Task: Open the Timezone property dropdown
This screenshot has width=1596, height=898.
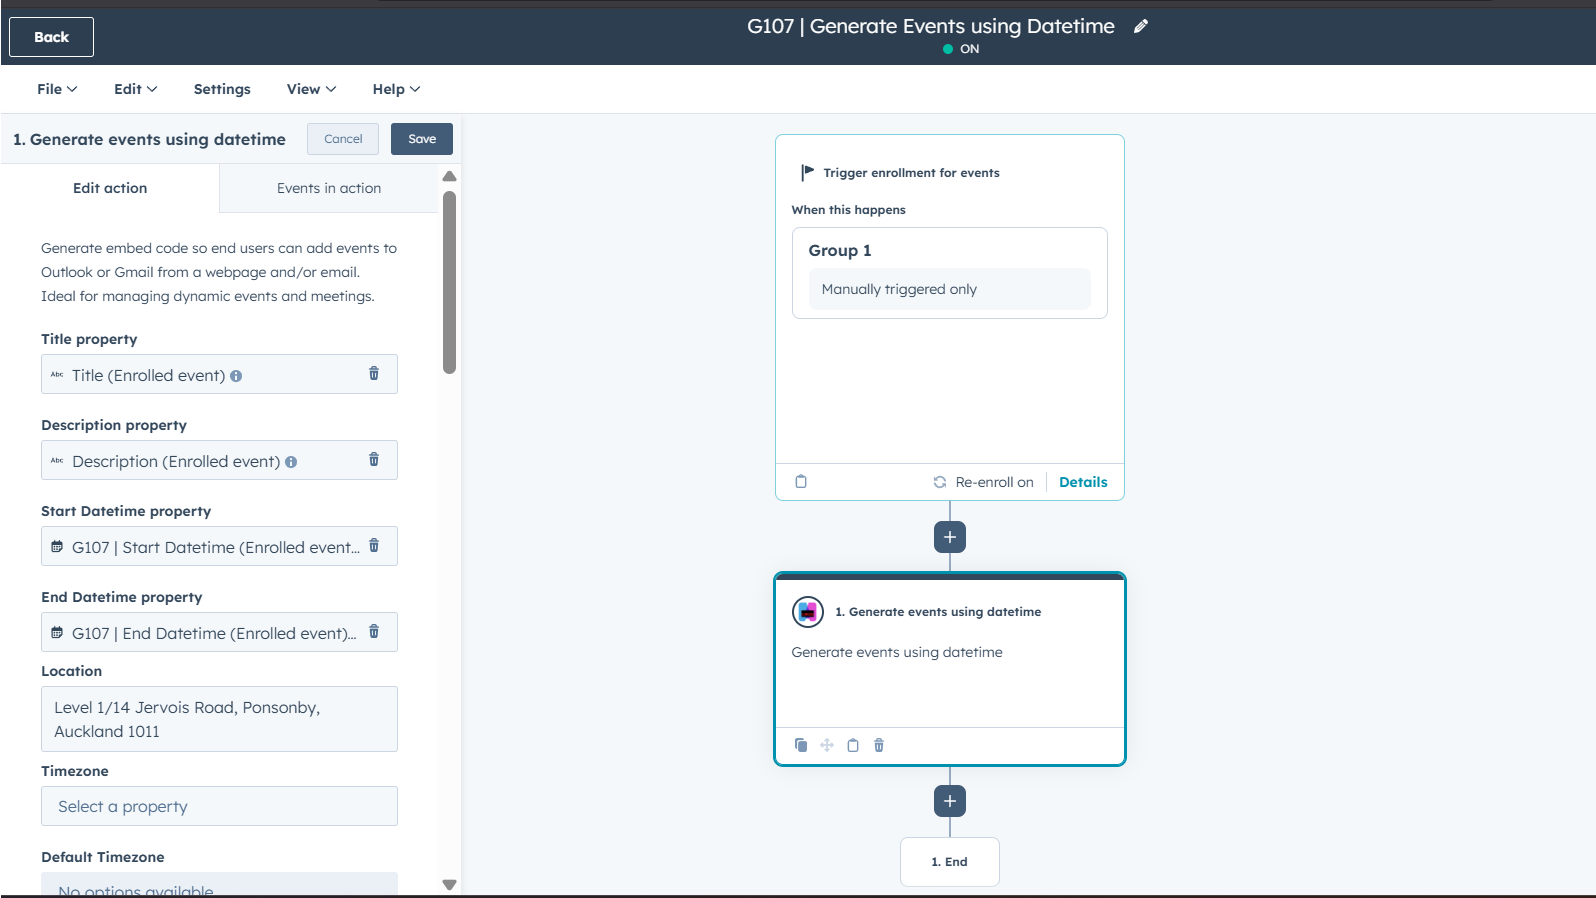Action: (x=219, y=806)
